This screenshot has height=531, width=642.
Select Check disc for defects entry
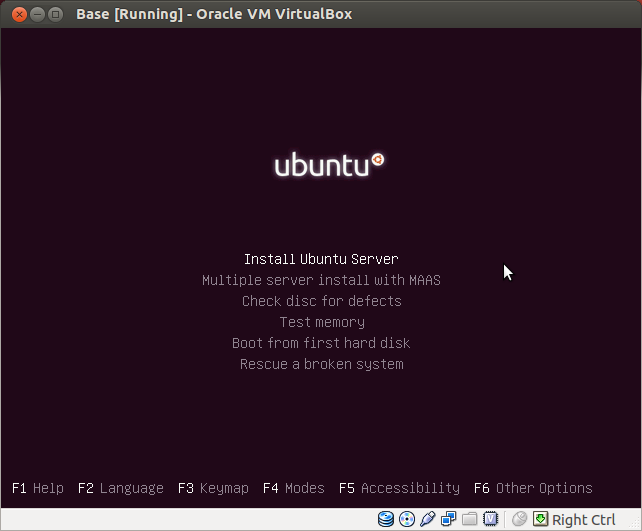[321, 301]
